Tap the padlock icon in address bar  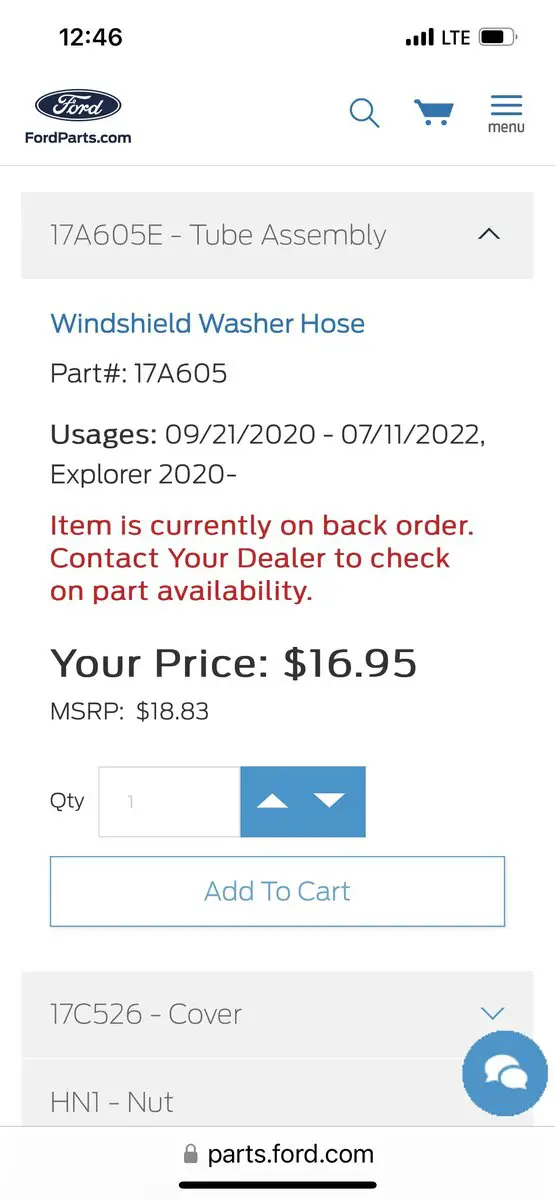point(191,1155)
